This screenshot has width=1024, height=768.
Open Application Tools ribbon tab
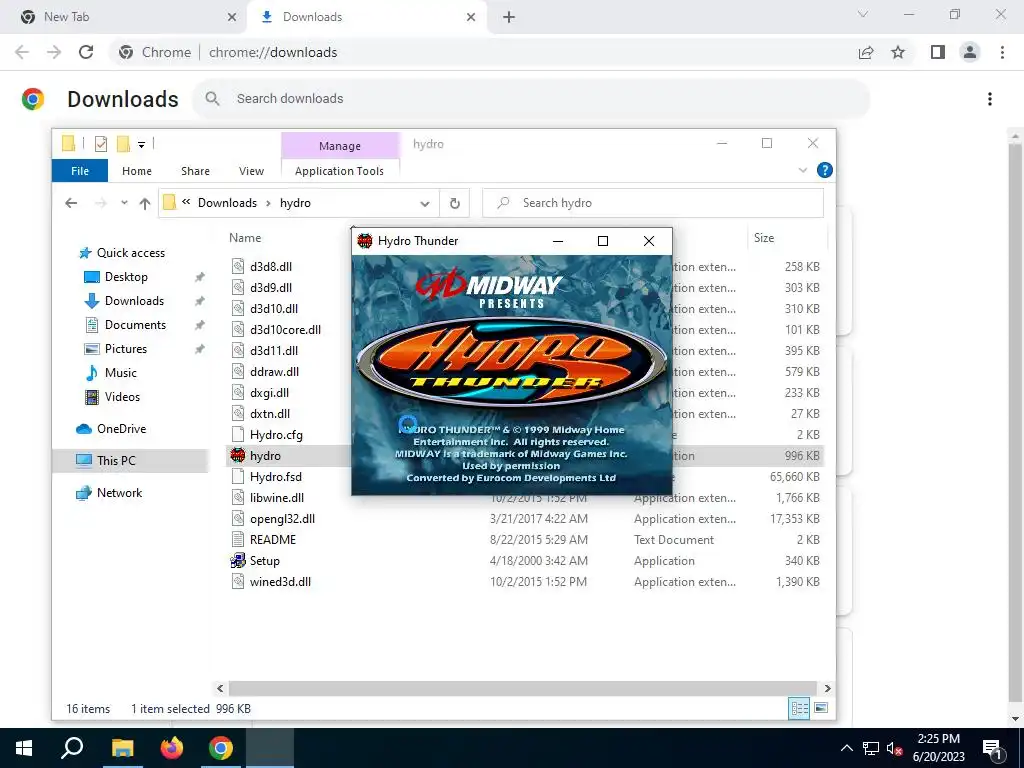click(x=339, y=171)
